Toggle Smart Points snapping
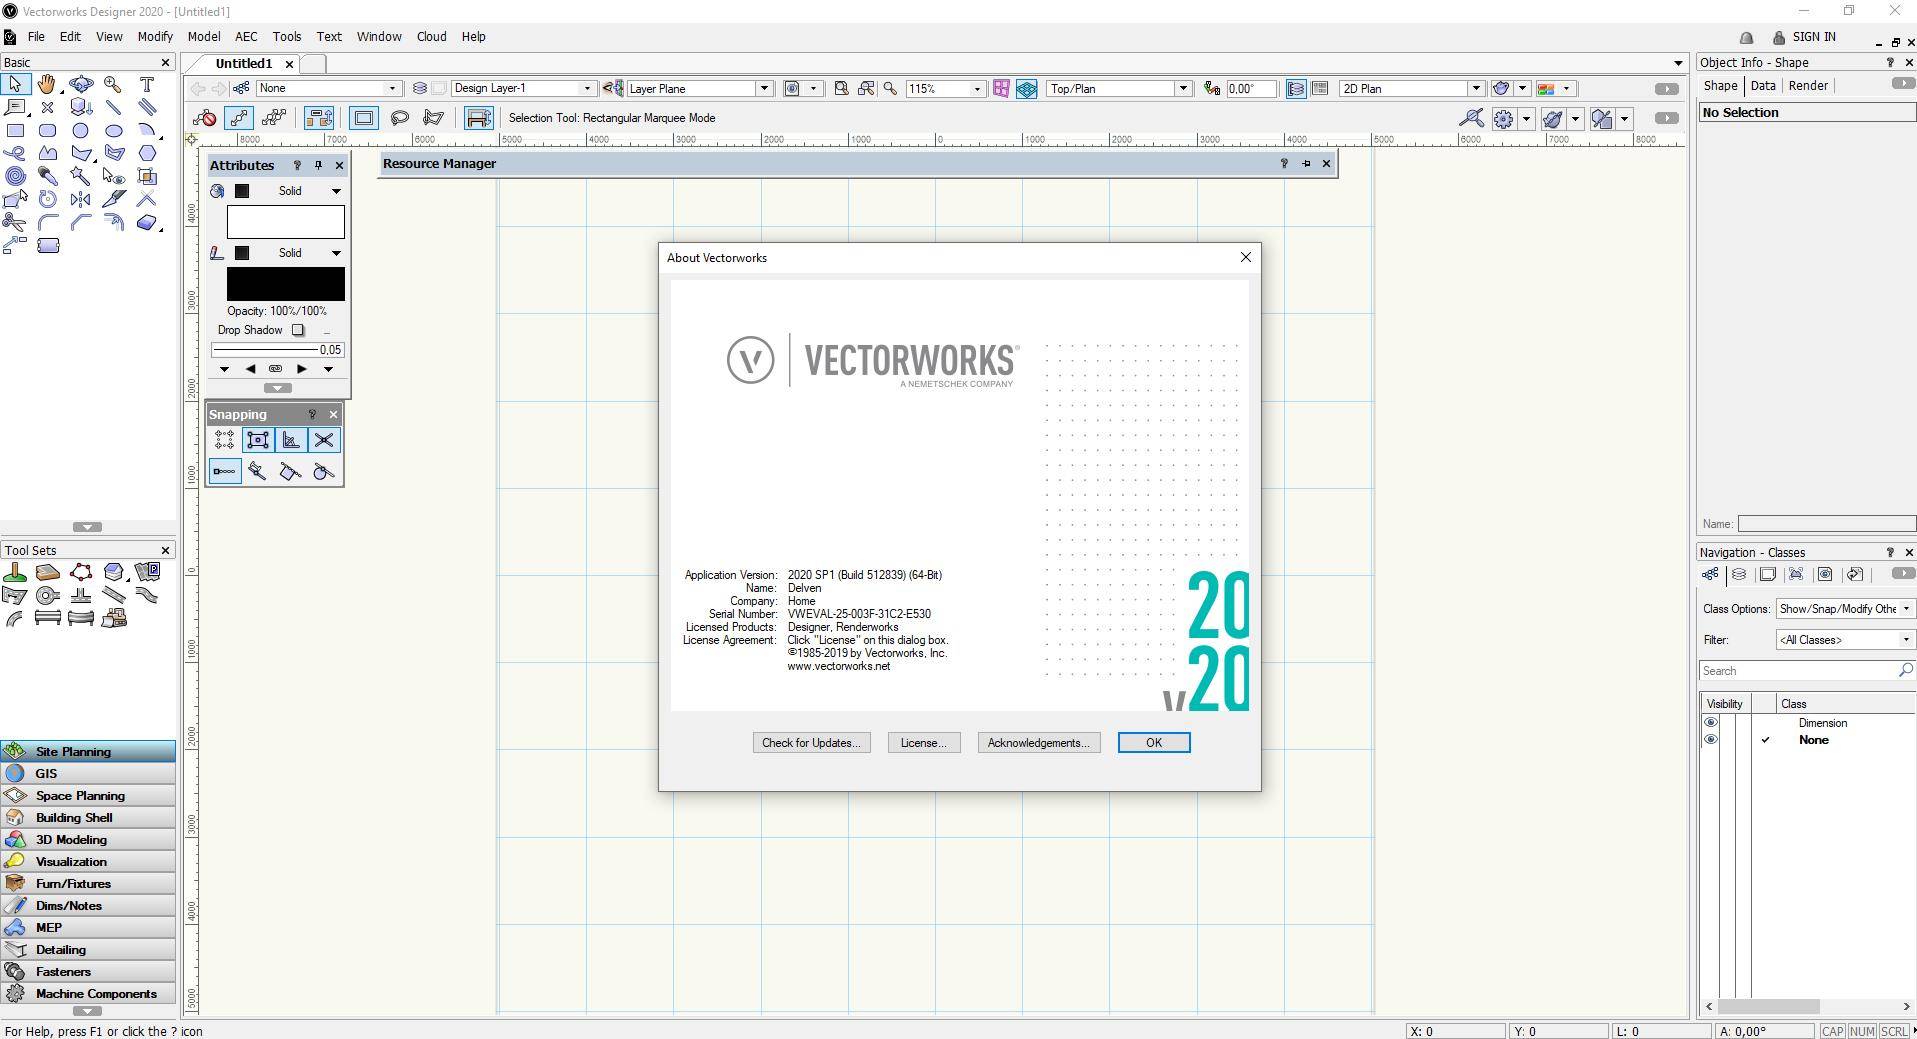This screenshot has width=1917, height=1039. click(x=224, y=471)
